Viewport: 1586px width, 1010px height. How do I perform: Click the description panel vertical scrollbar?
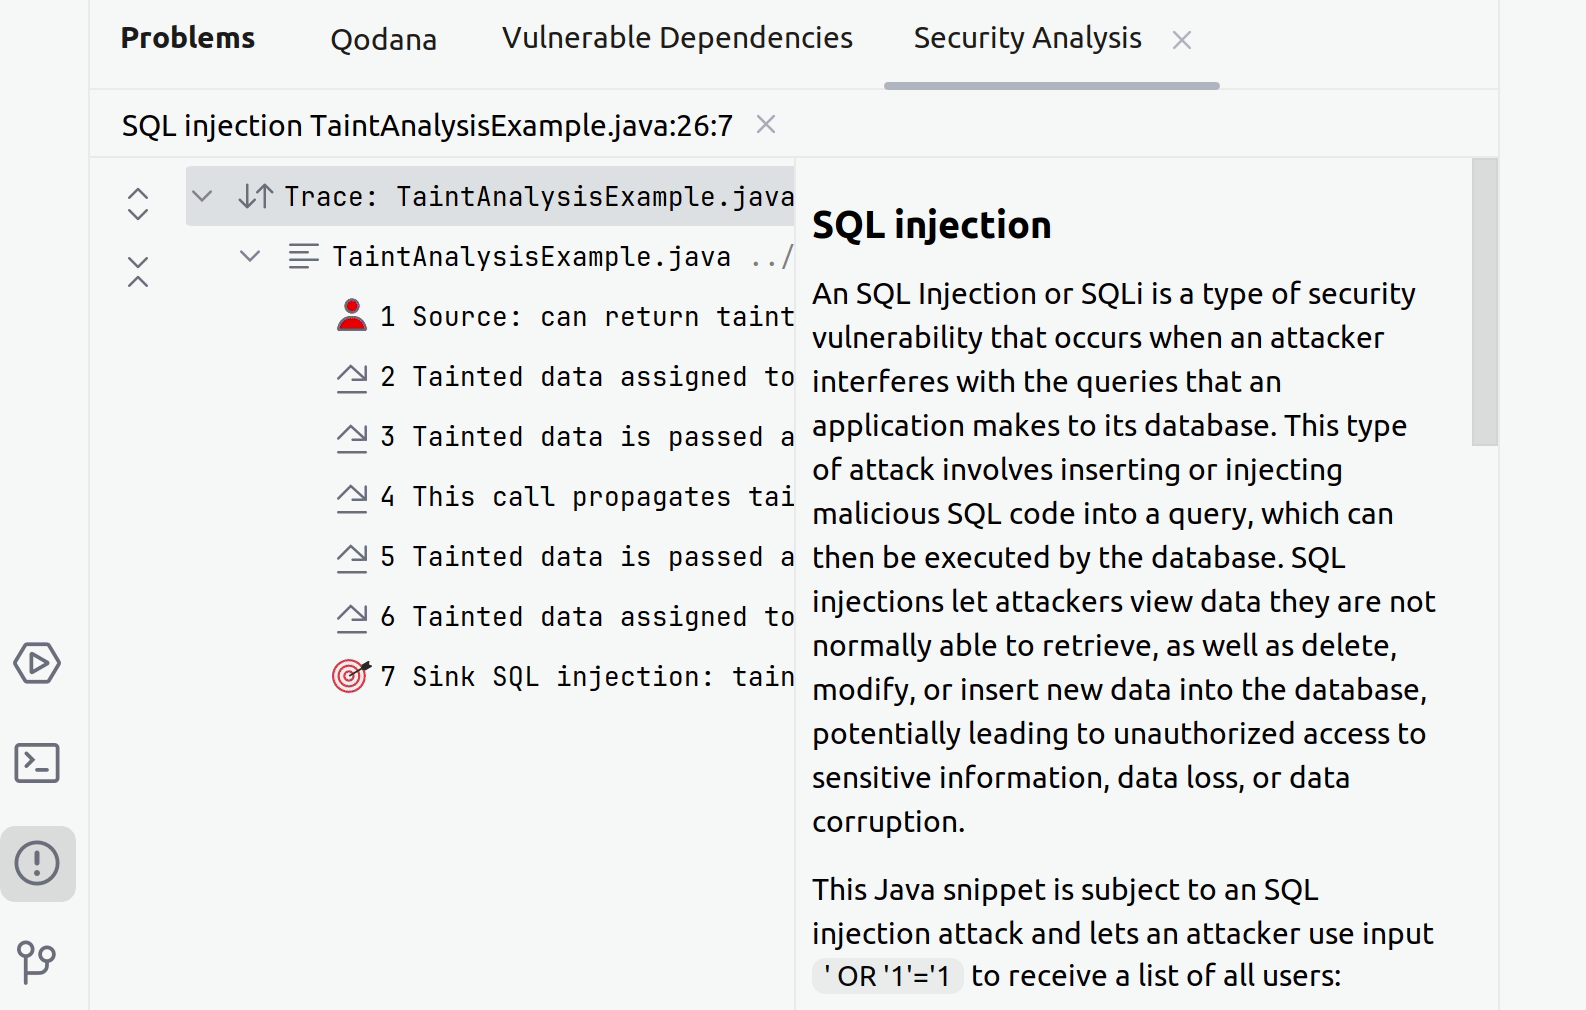tap(1484, 302)
